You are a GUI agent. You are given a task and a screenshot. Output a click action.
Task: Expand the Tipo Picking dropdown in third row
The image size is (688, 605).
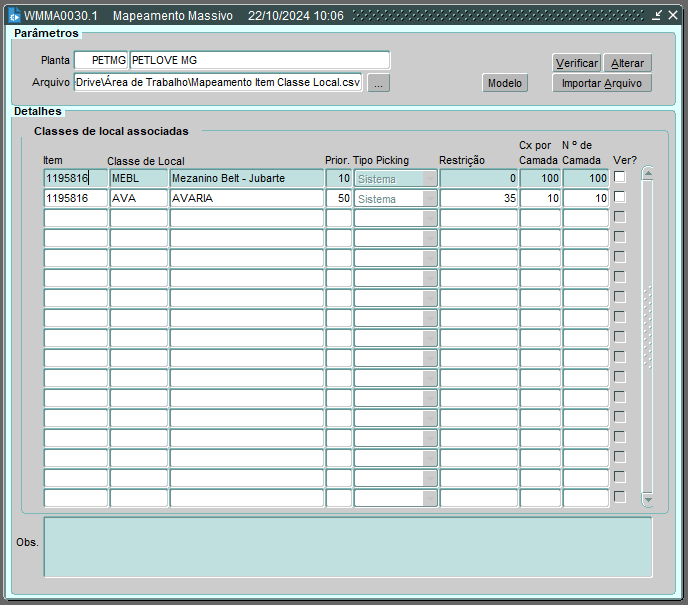(430, 218)
